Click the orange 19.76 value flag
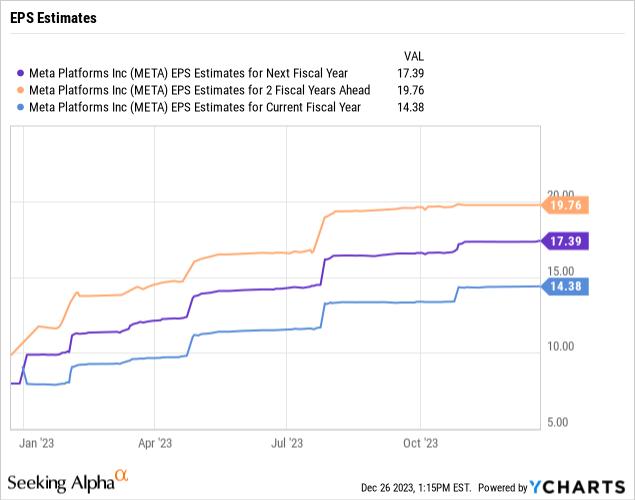 coord(566,205)
